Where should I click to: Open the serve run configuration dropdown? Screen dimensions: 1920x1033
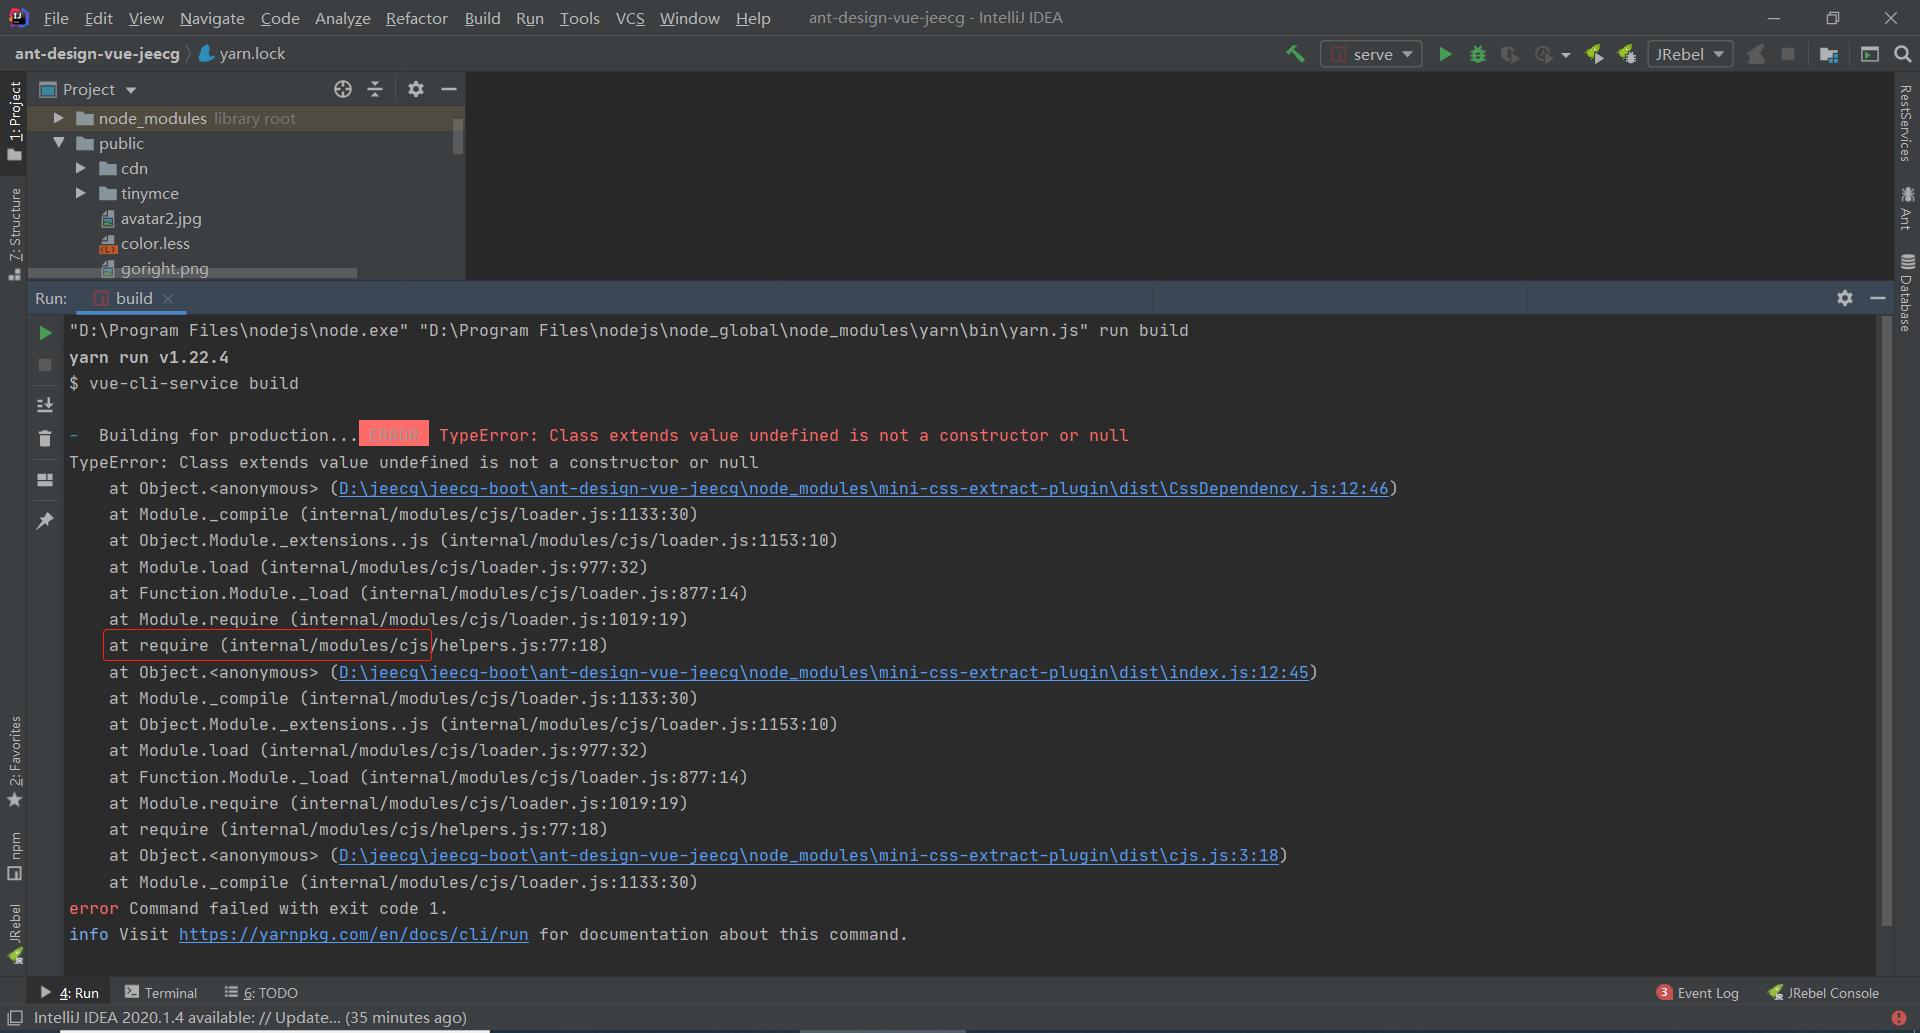(1371, 54)
